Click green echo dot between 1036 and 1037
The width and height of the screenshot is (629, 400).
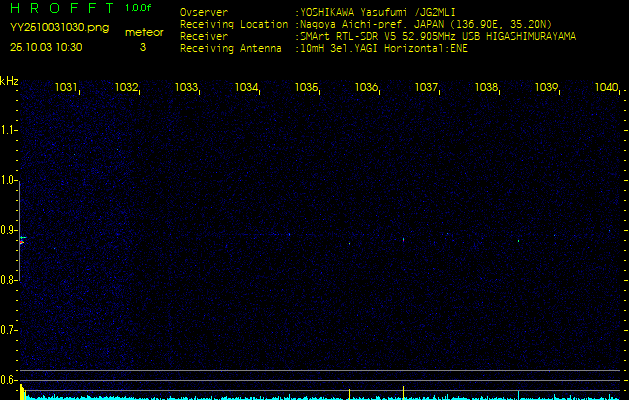[403, 240]
